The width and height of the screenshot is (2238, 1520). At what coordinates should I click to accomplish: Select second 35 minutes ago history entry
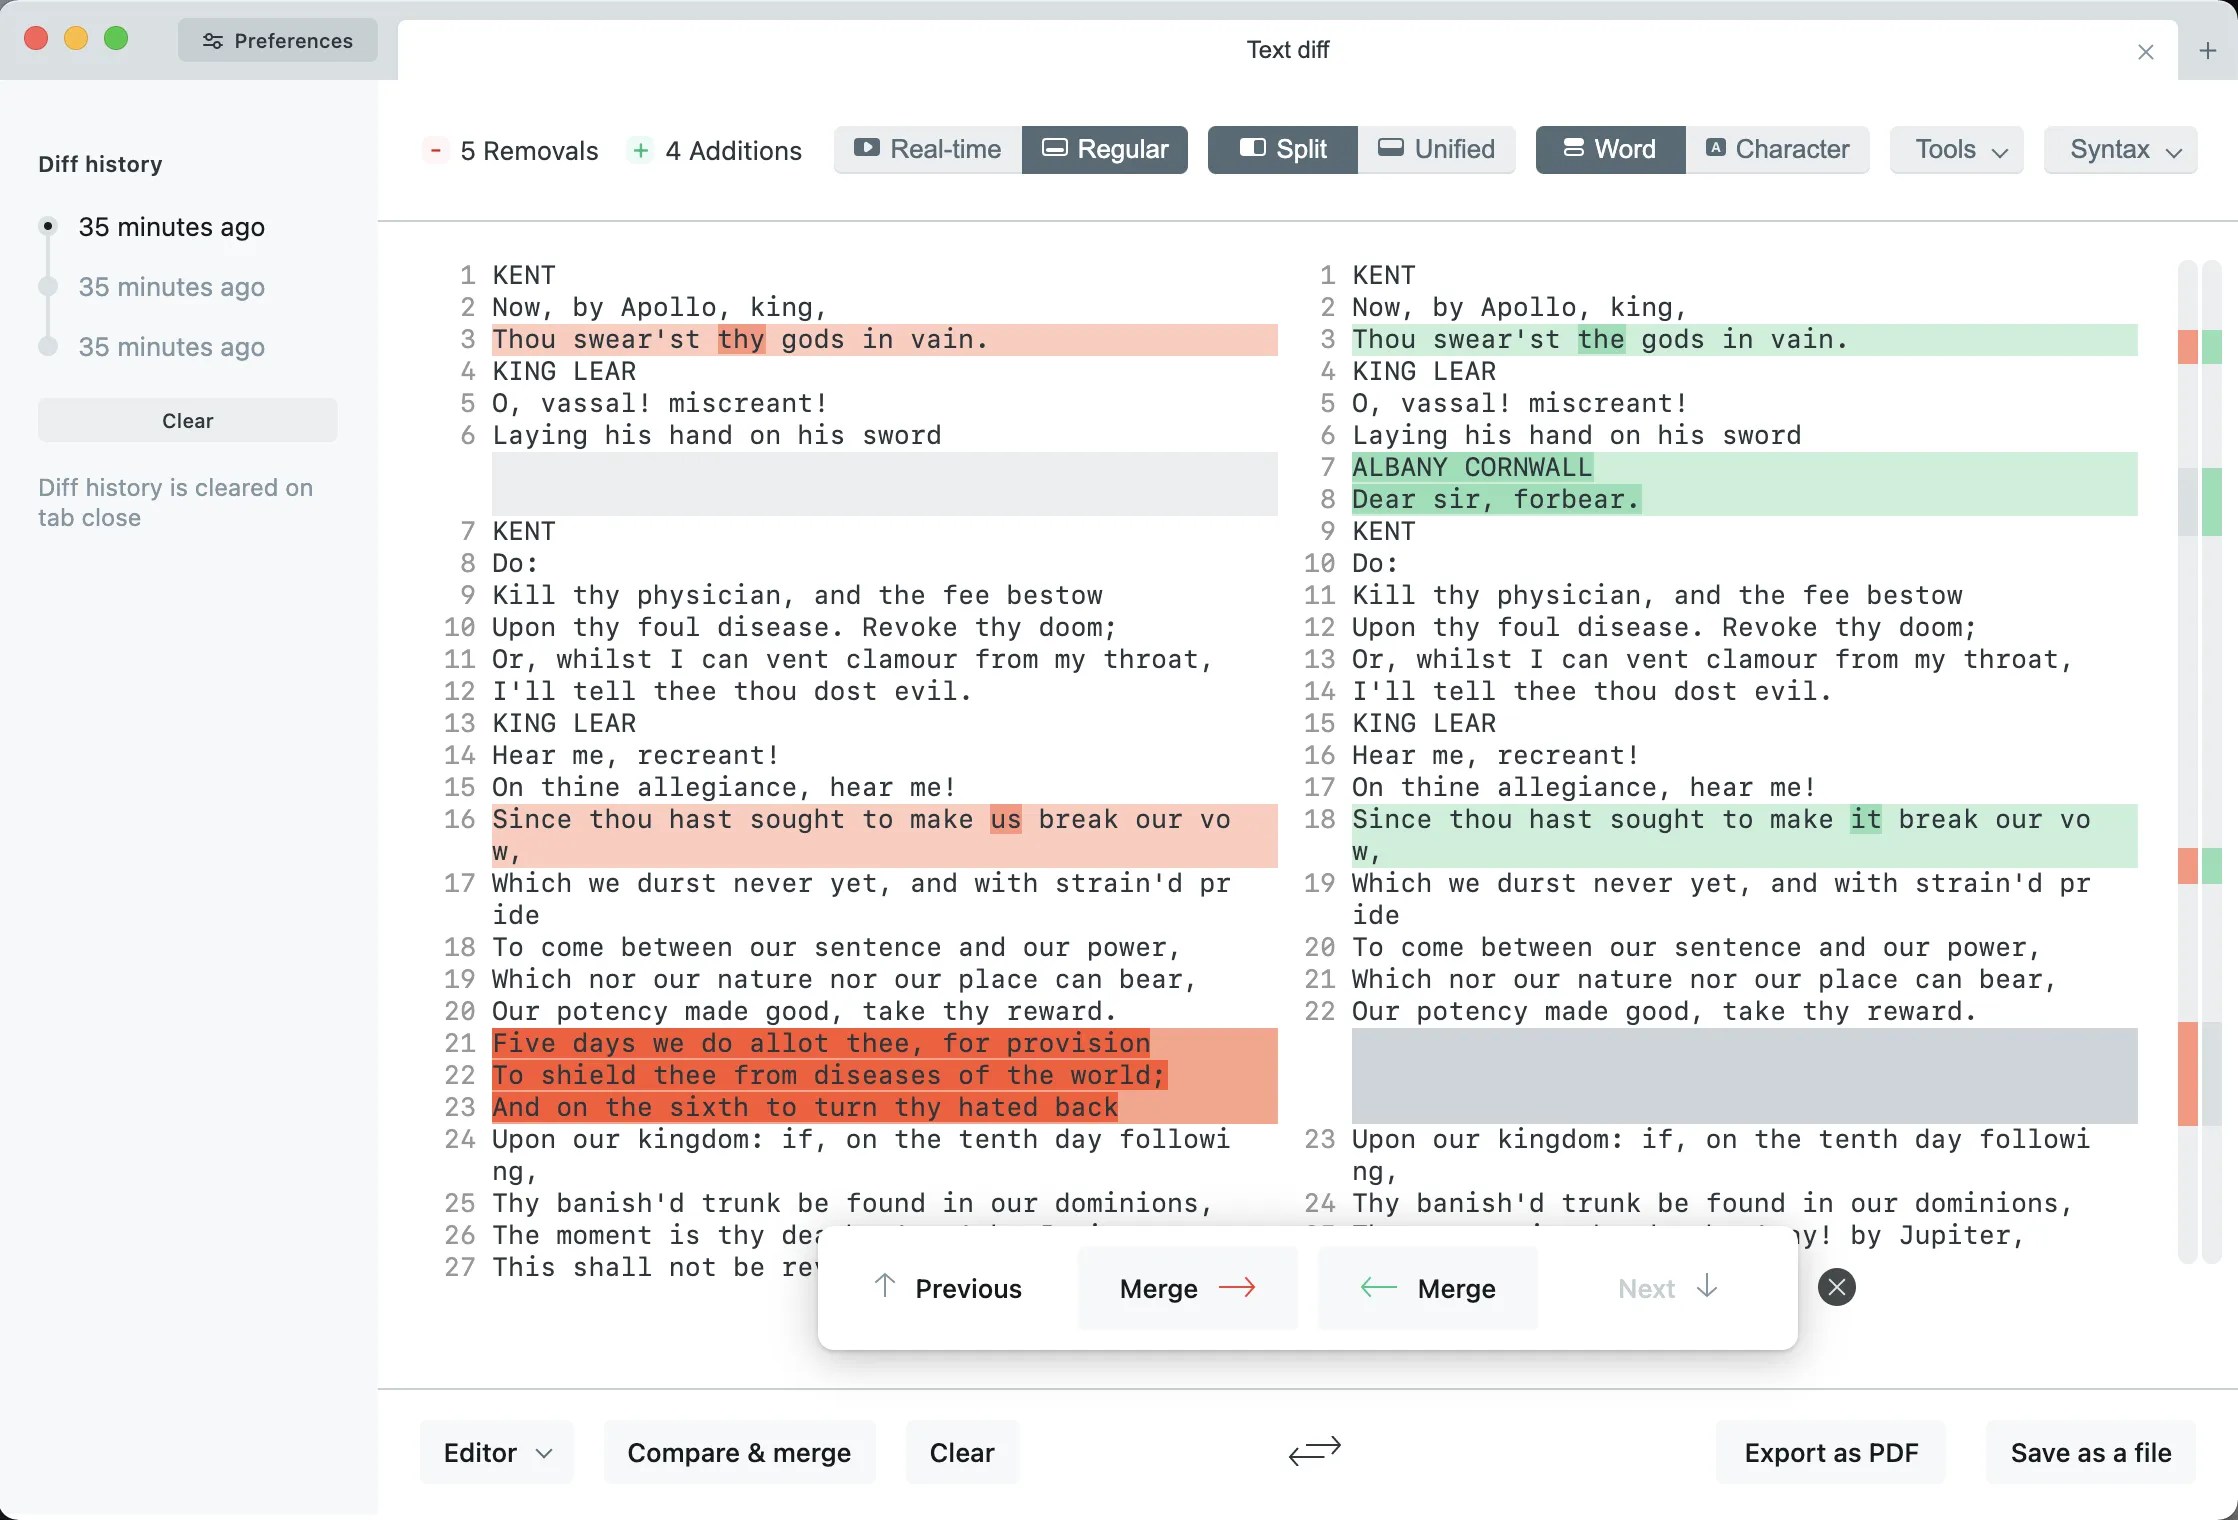coord(171,287)
